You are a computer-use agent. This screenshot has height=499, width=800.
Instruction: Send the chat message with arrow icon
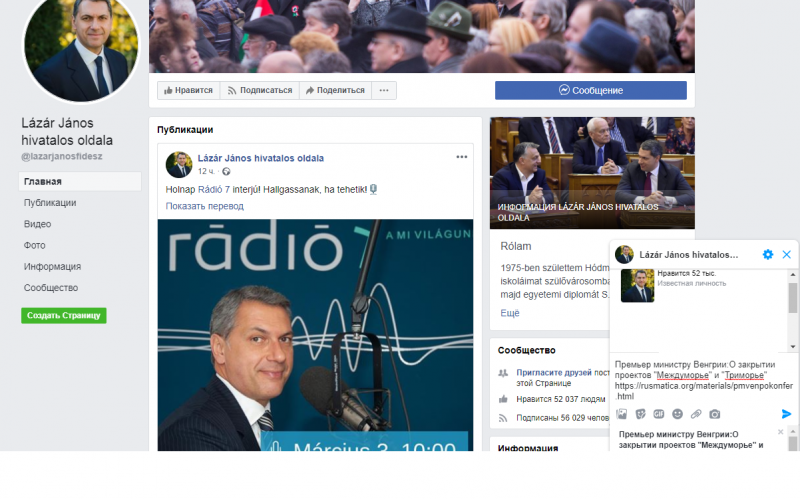coord(786,414)
